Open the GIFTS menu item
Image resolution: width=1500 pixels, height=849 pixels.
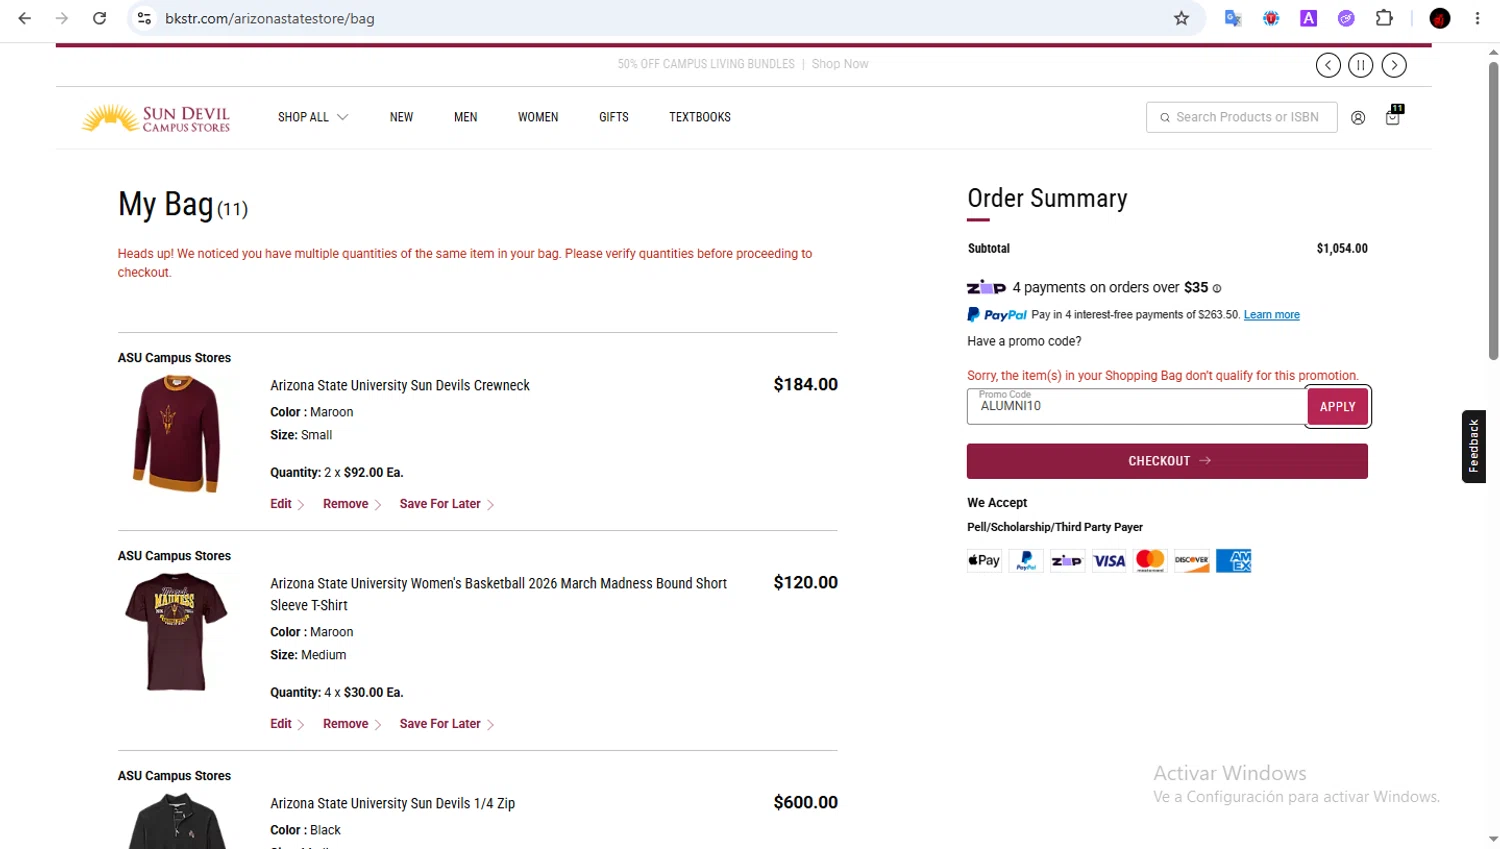(614, 117)
